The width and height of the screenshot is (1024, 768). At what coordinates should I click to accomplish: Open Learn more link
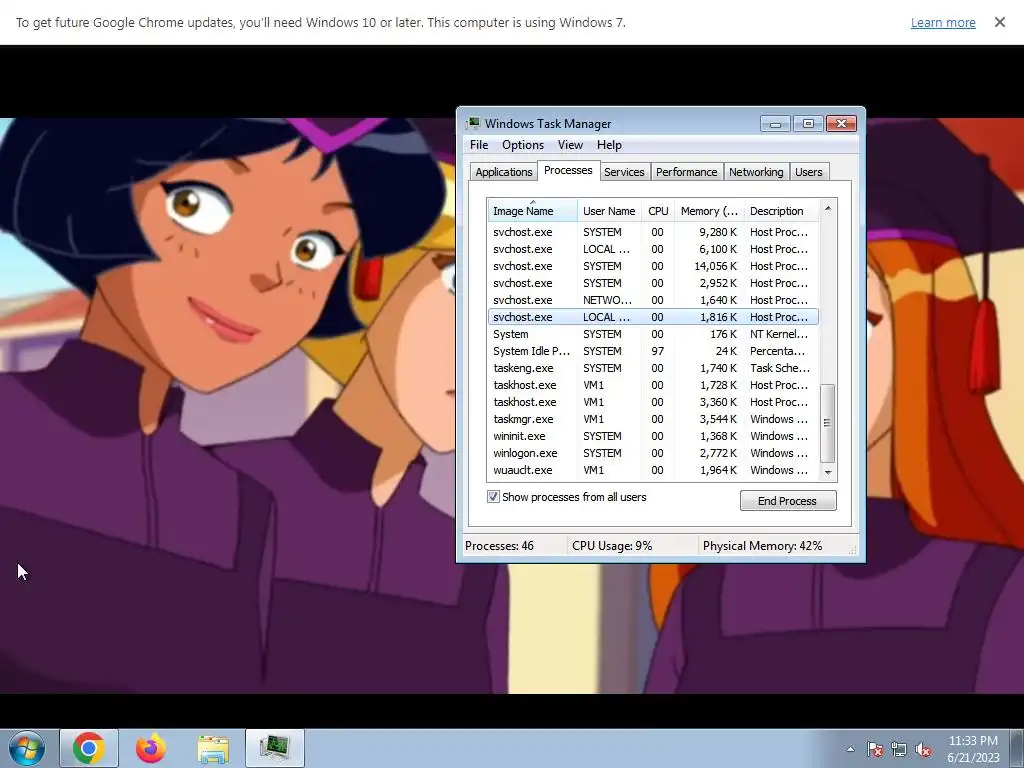pos(943,22)
